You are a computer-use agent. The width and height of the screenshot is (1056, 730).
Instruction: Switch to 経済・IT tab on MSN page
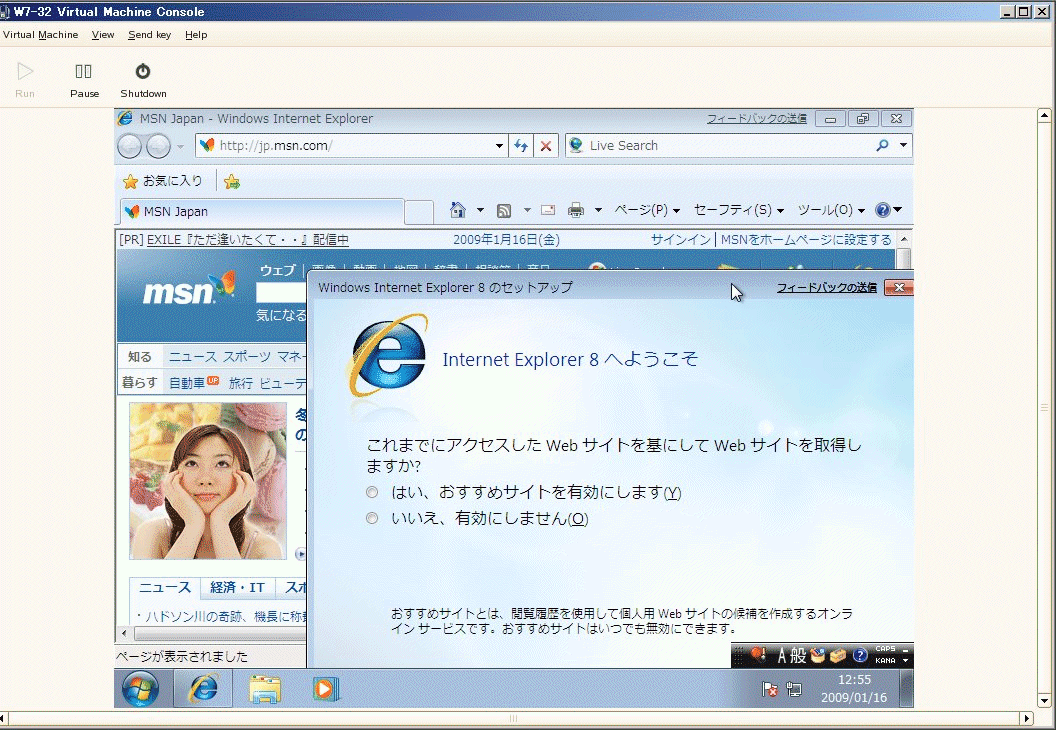coord(238,588)
